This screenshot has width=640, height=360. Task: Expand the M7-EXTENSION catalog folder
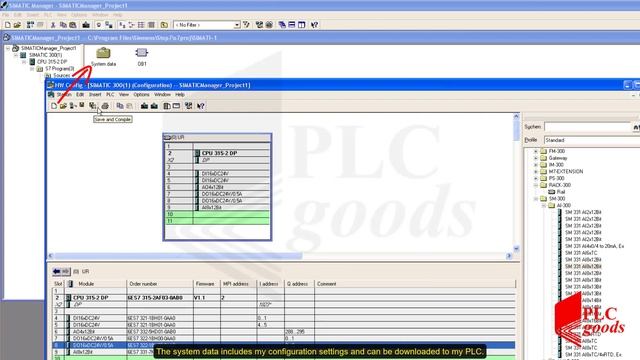pos(536,172)
